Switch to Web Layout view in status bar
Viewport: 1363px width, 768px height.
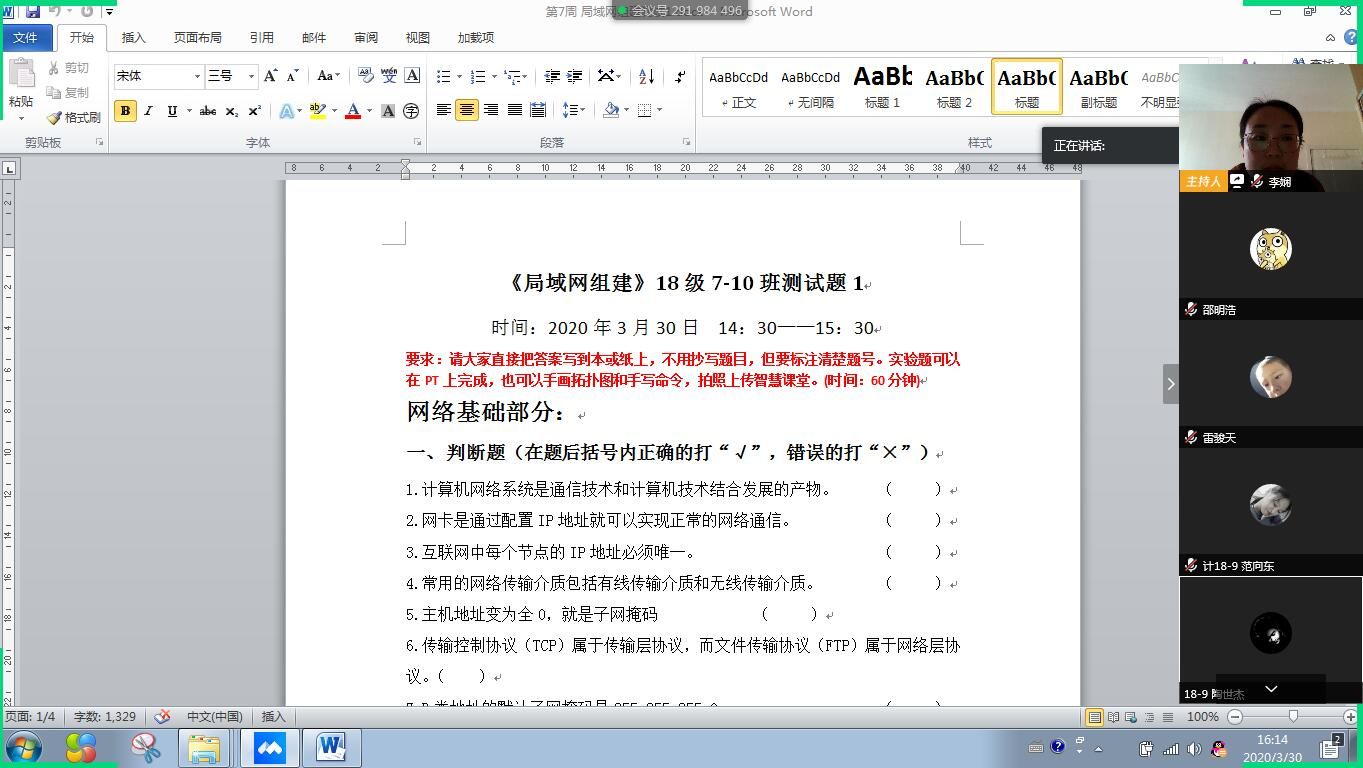tap(1131, 717)
